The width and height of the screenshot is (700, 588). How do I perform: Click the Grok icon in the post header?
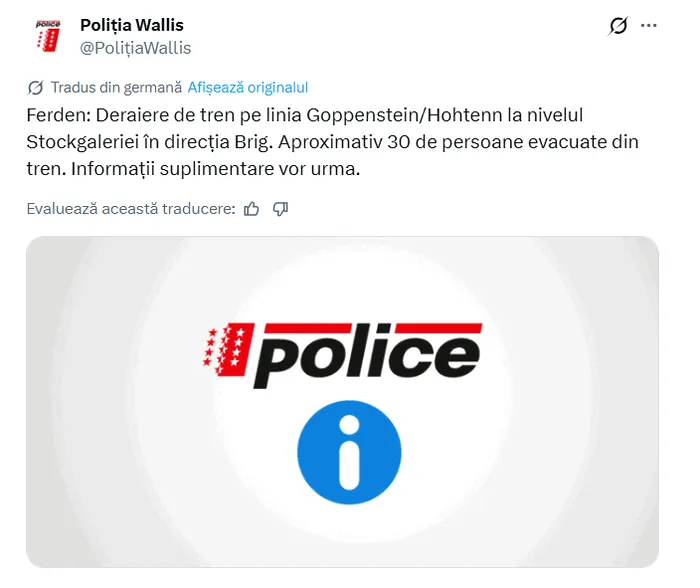(x=618, y=25)
